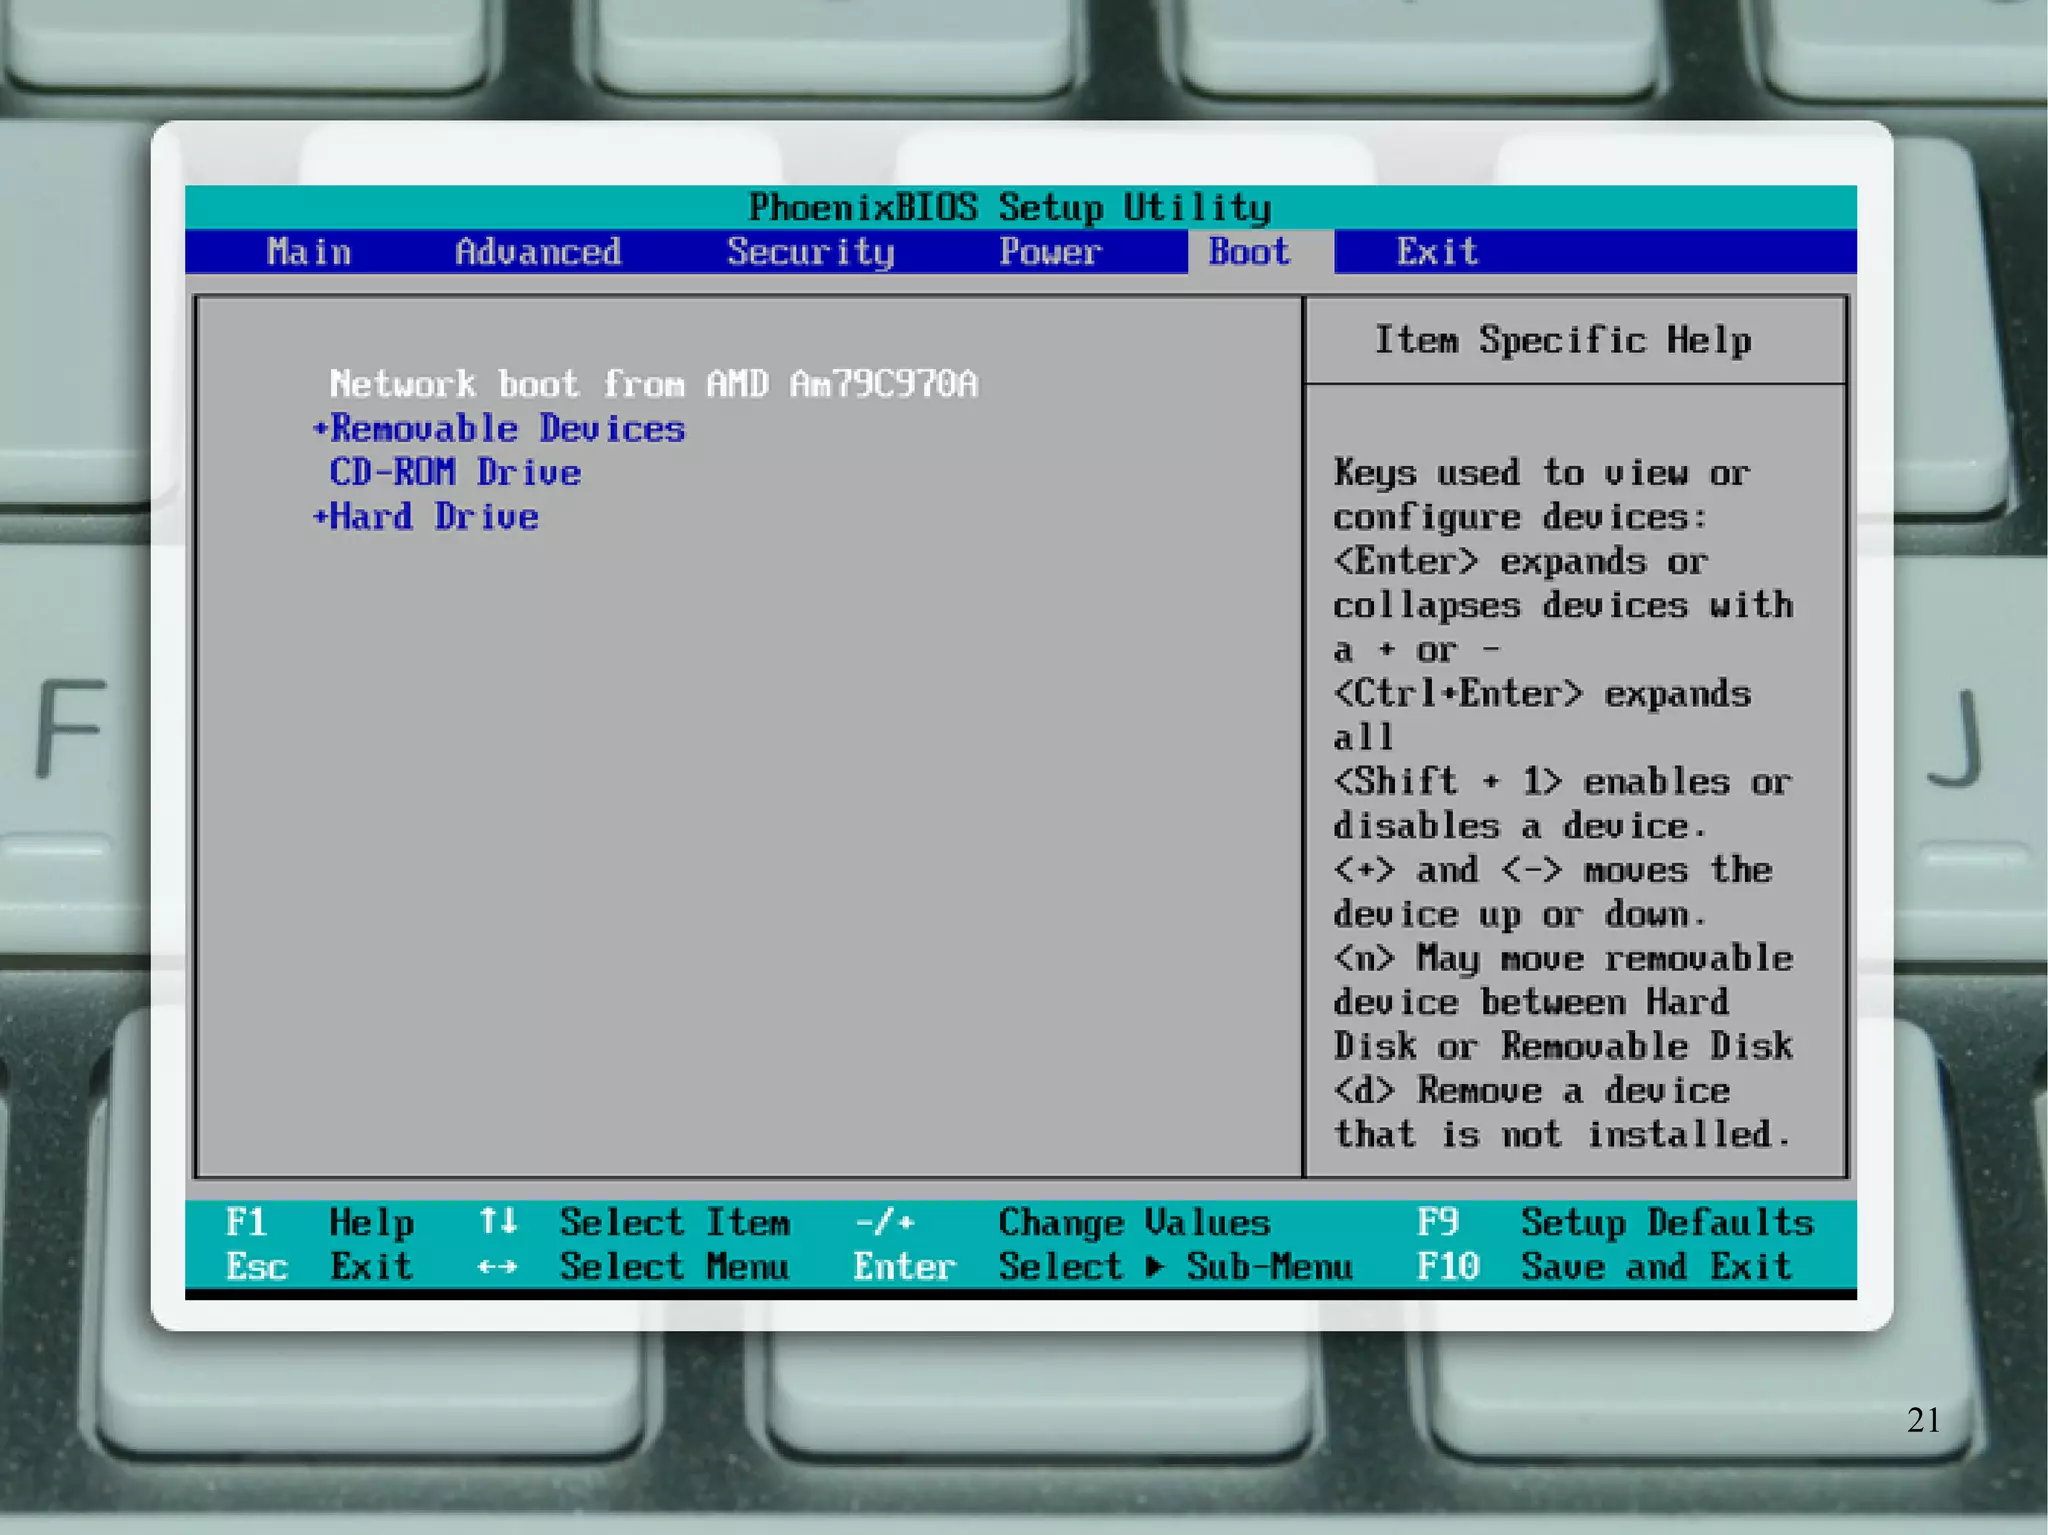
Task: Click the up-down arrows Select Item icon
Action: [497, 1222]
